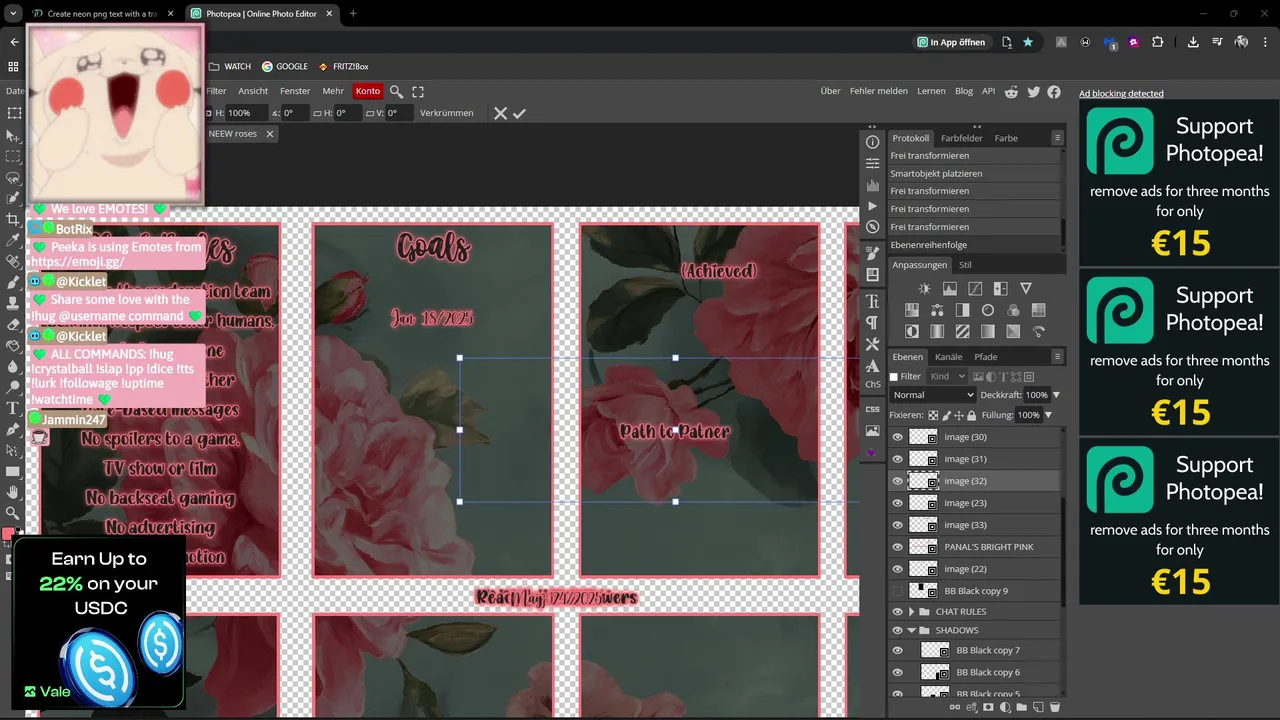Toggle fullscreen icon next to search
The height and width of the screenshot is (720, 1280).
418,91
